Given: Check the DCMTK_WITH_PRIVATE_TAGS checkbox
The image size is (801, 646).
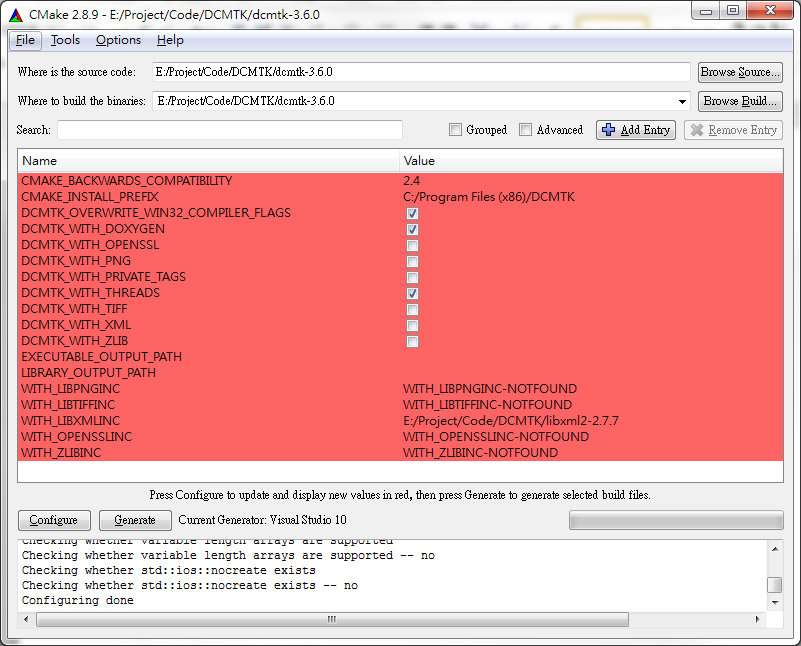Looking at the screenshot, I should coord(412,277).
